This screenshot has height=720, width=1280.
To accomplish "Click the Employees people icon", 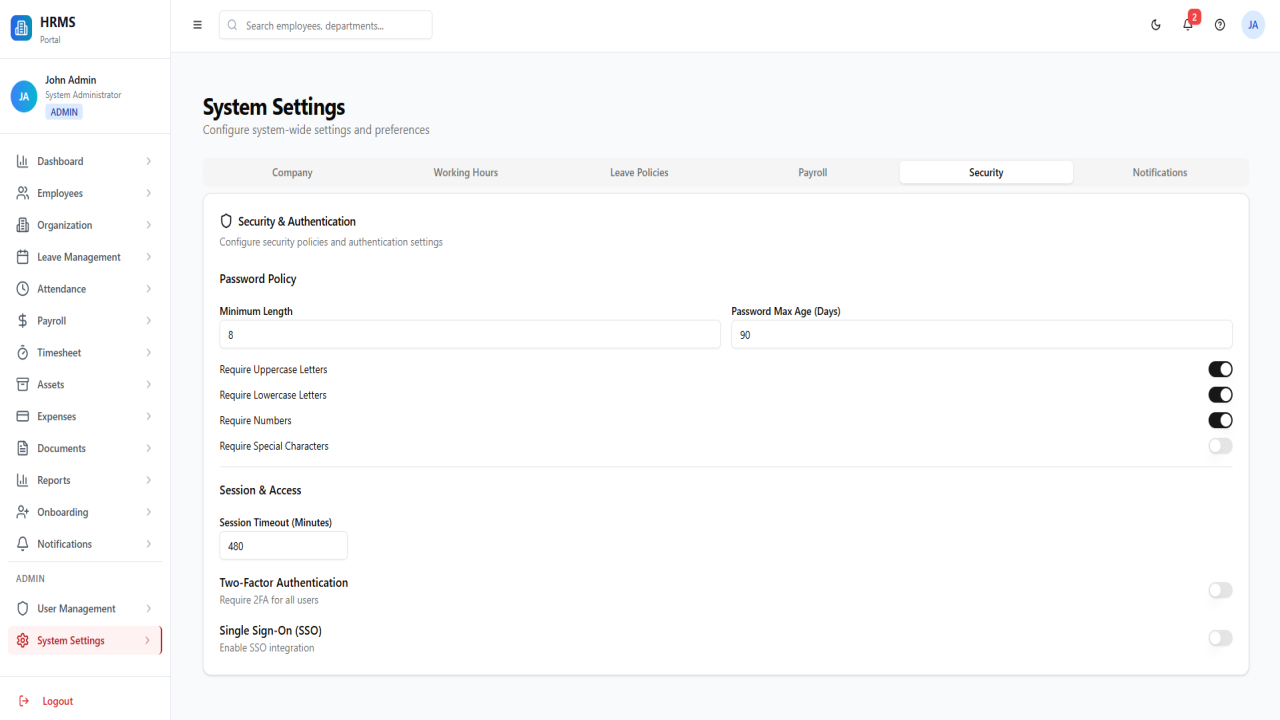I will tap(23, 193).
